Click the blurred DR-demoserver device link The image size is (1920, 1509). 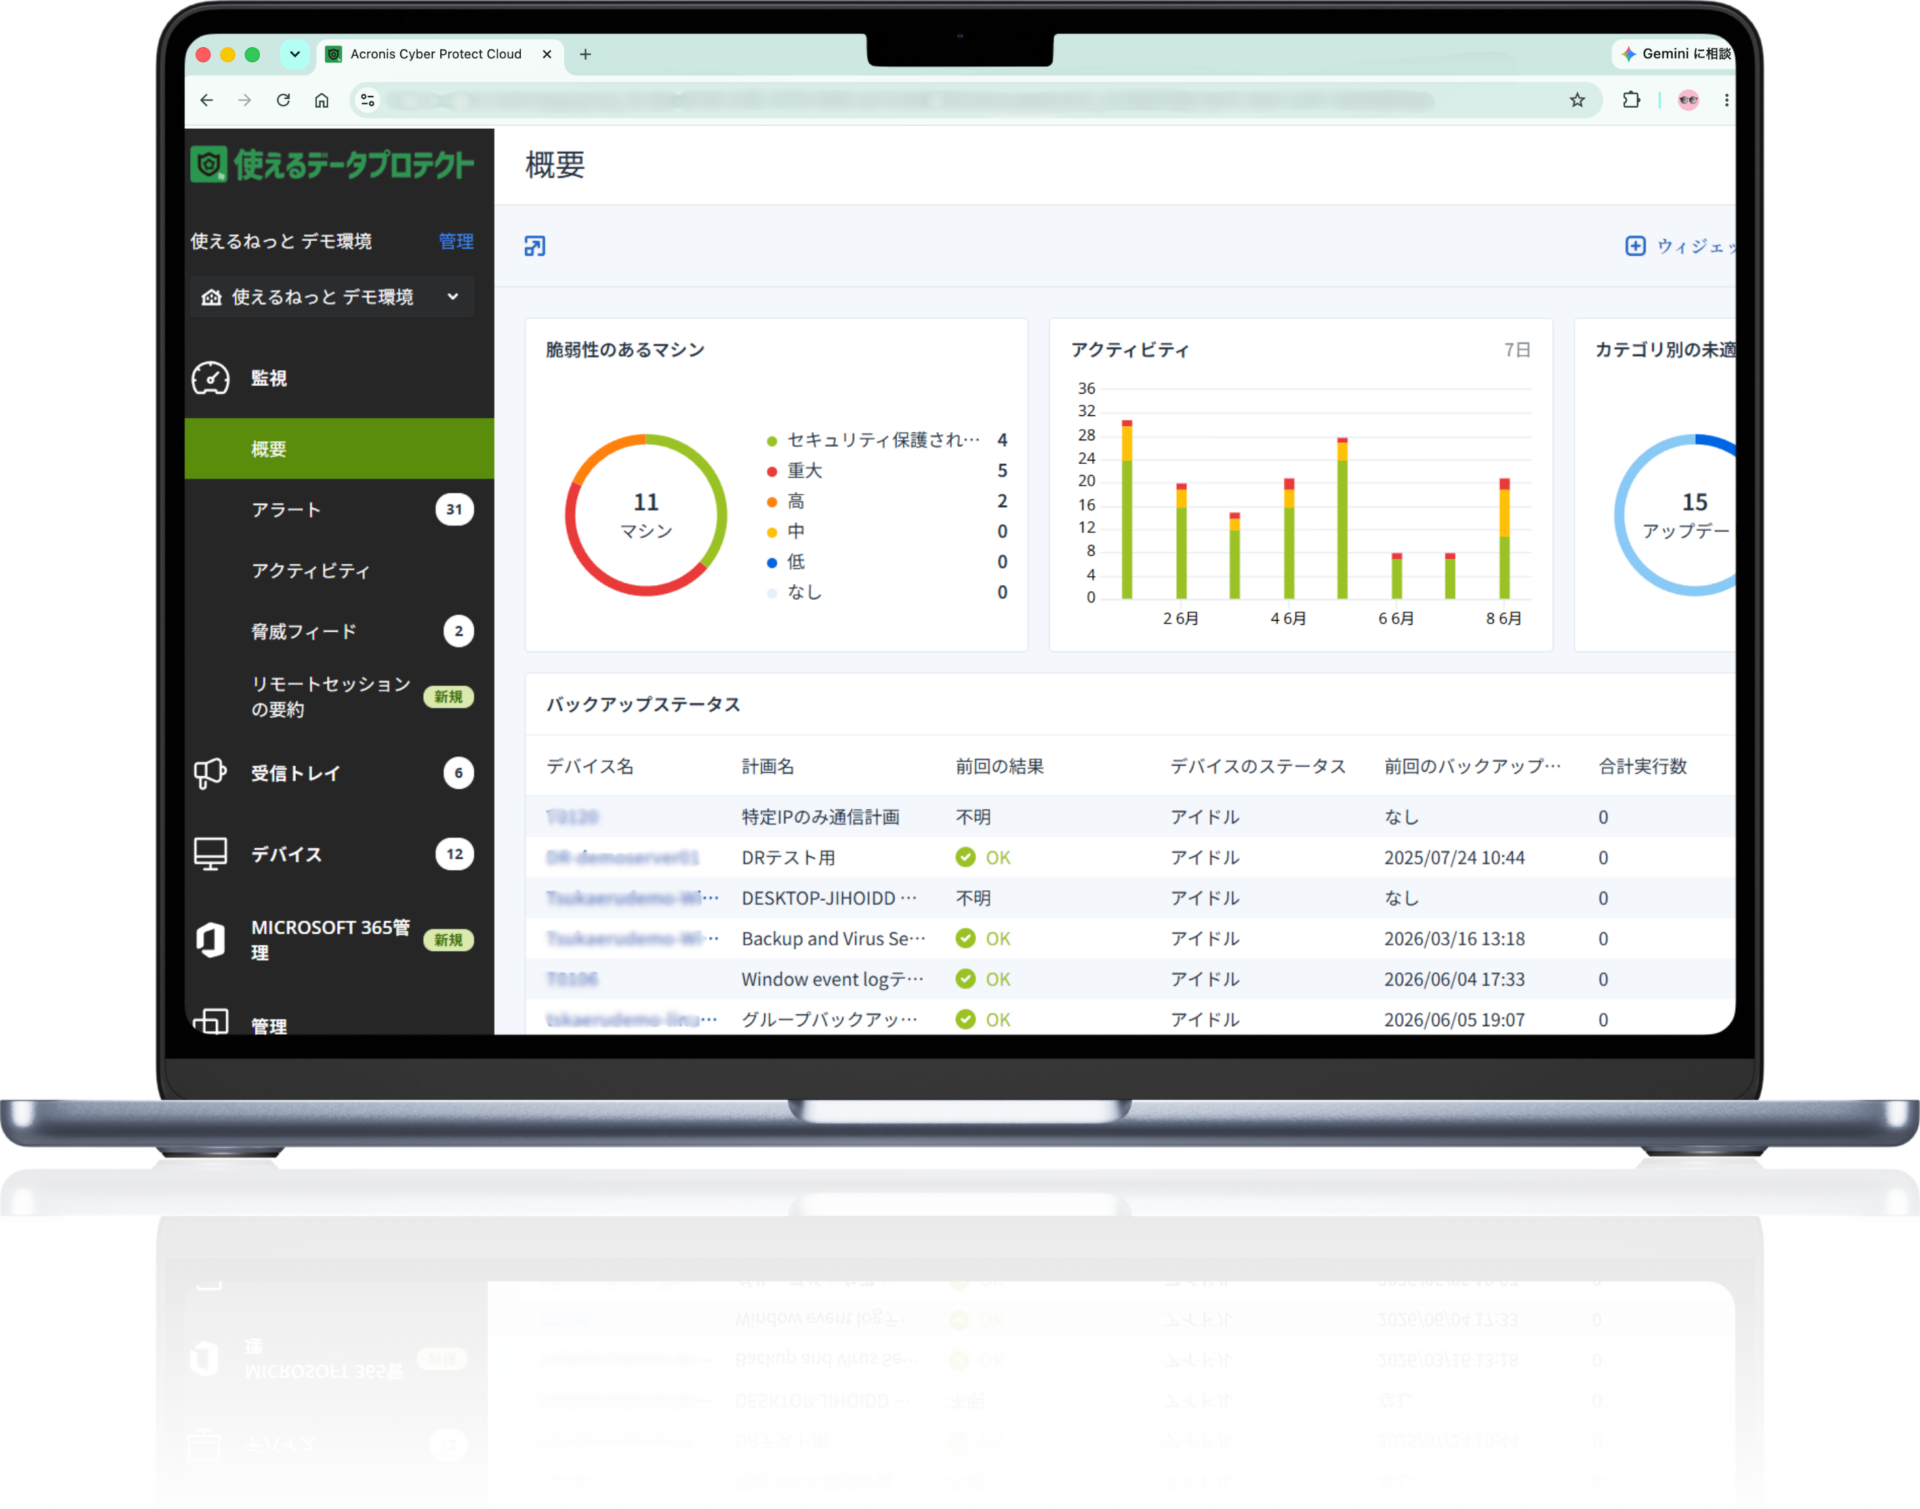[x=622, y=858]
